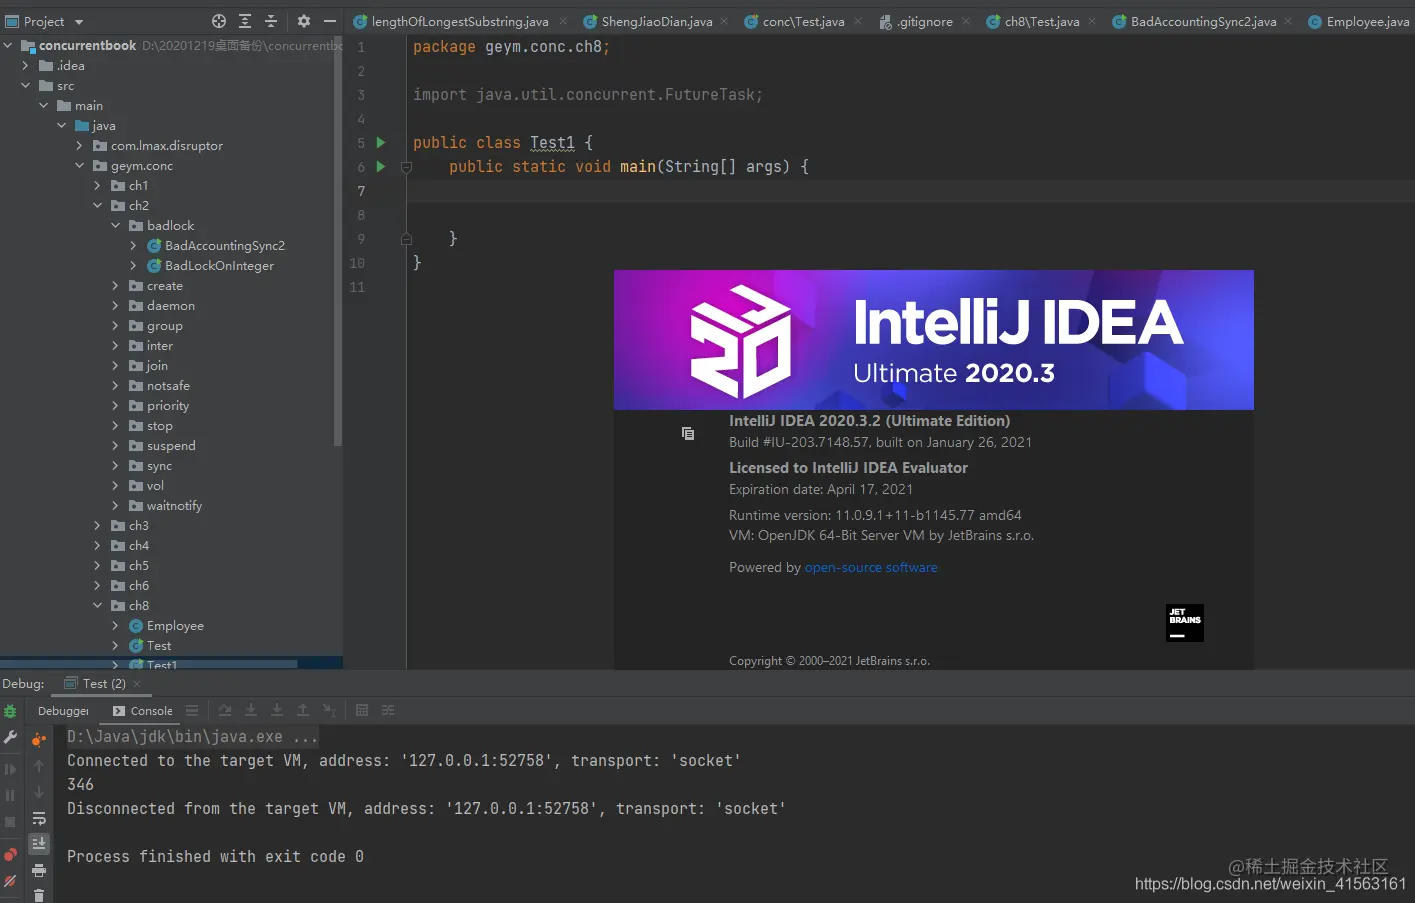Expand the waitnotify package
This screenshot has width=1415, height=903.
tap(116, 505)
